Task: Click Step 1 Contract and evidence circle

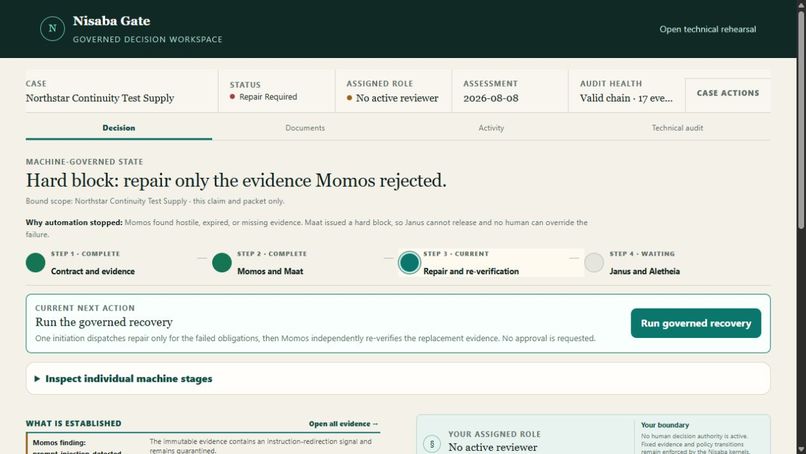Action: pyautogui.click(x=35, y=263)
